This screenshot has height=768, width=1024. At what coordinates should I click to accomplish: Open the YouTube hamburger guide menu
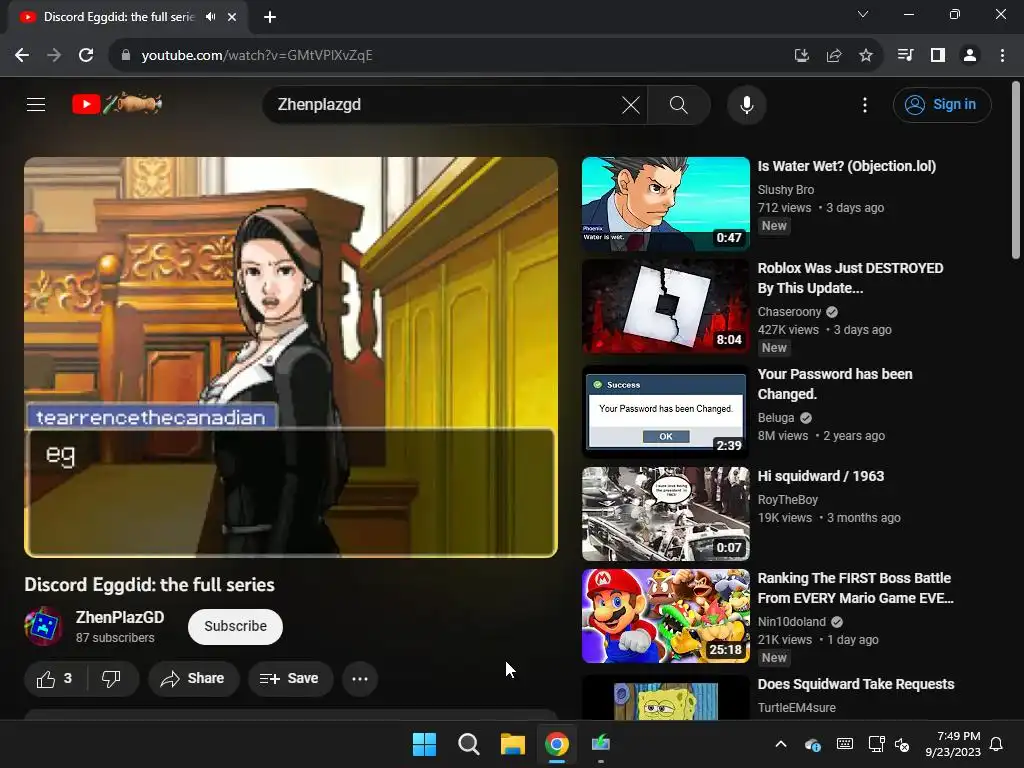tap(36, 104)
